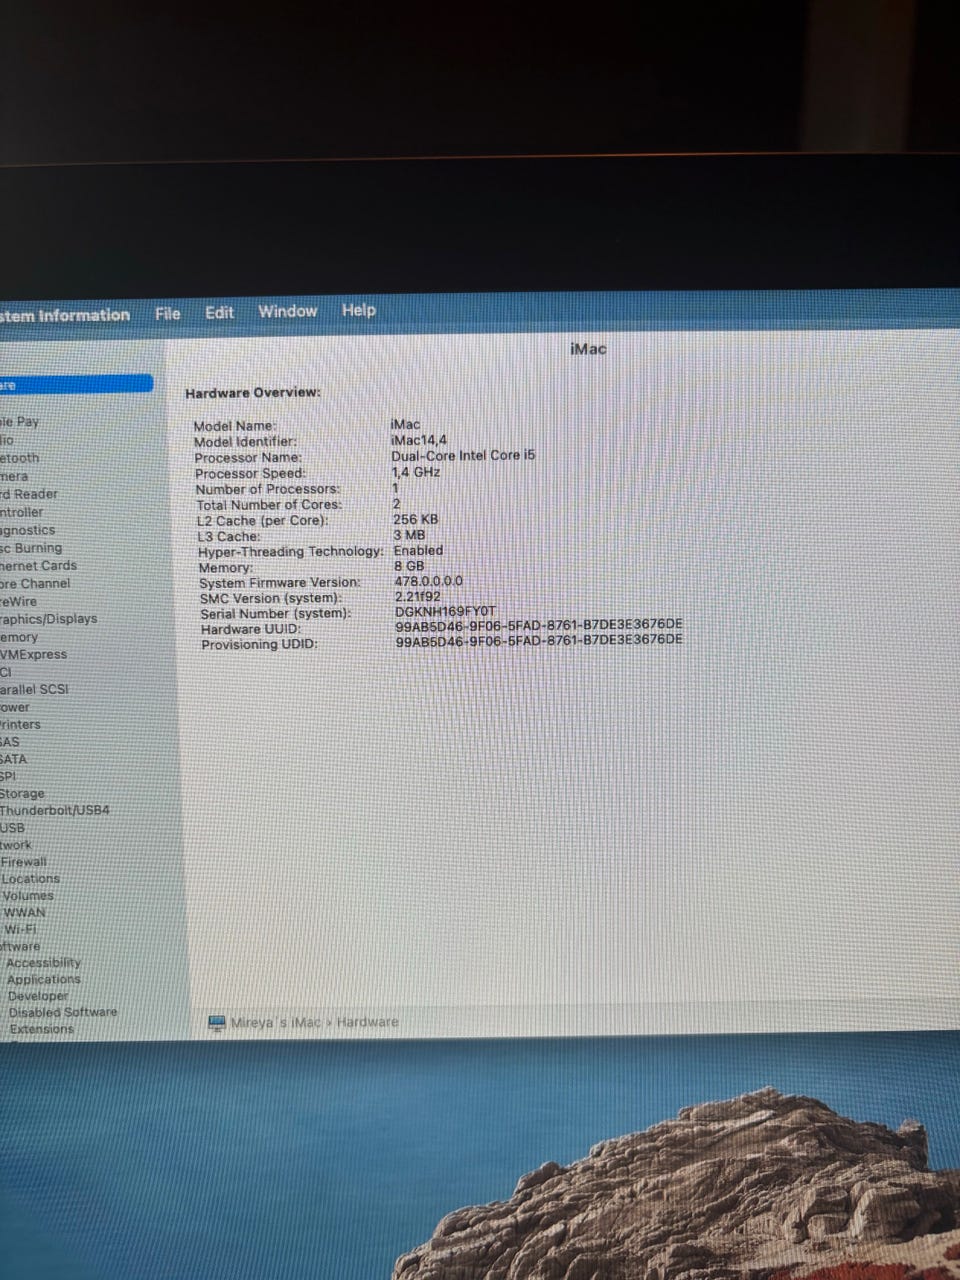Select Graphics/Displays in the sidebar
Image resolution: width=960 pixels, height=1280 pixels.
49,619
